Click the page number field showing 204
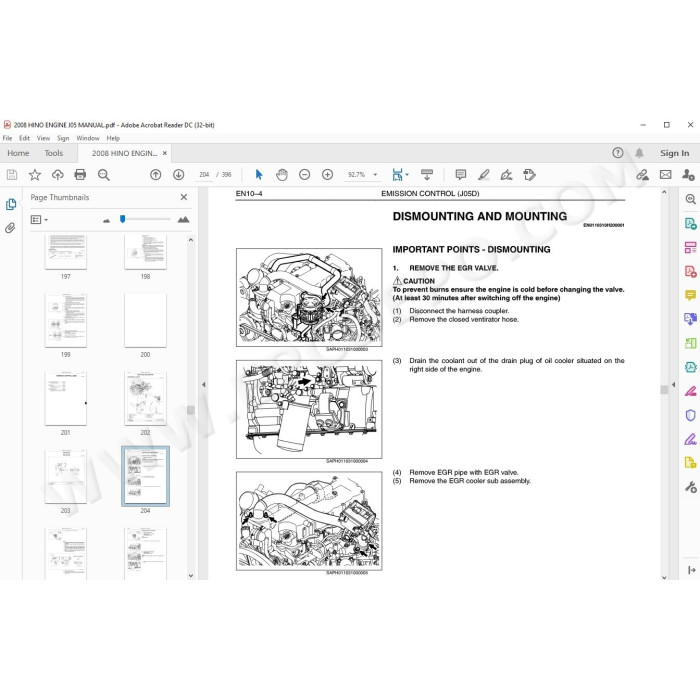Screen dimensions: 700x700 tap(204, 175)
